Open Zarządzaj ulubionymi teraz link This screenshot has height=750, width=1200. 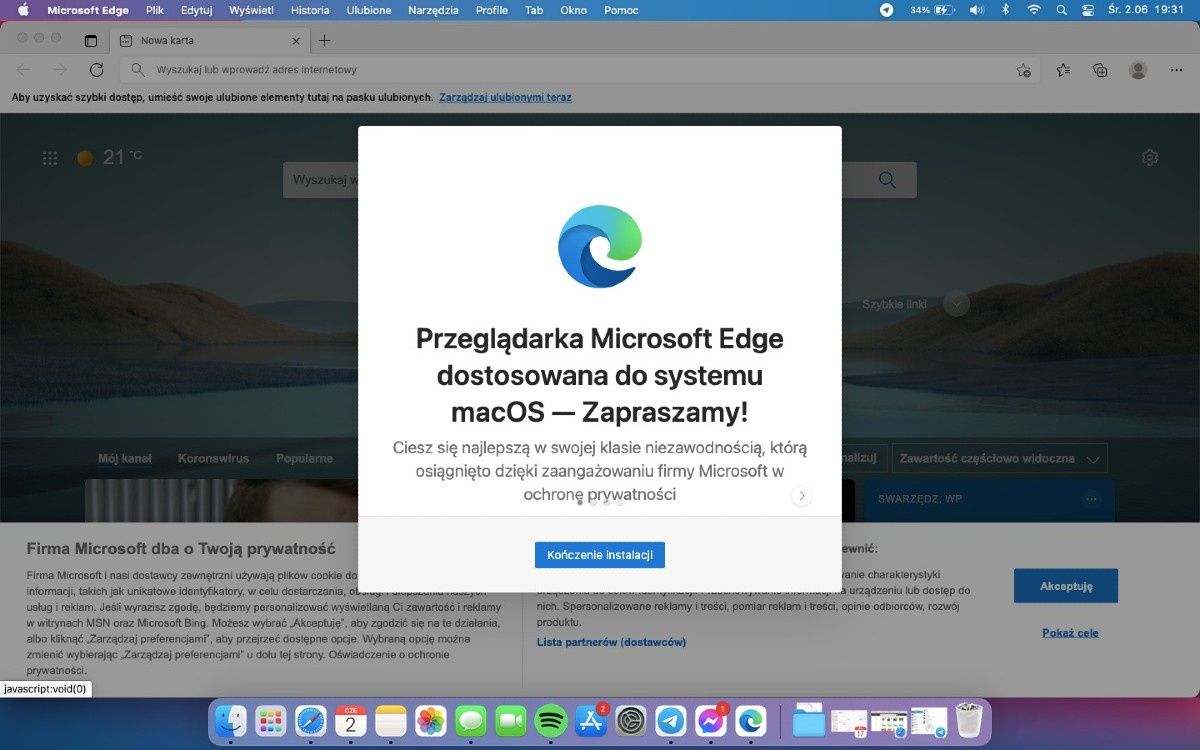(x=505, y=97)
